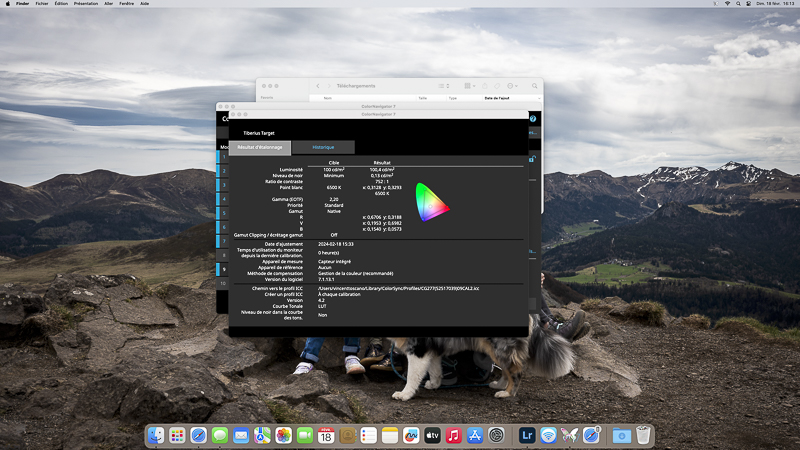The width and height of the screenshot is (800, 450).
Task: Open Safari from the Dock
Action: tap(198, 436)
